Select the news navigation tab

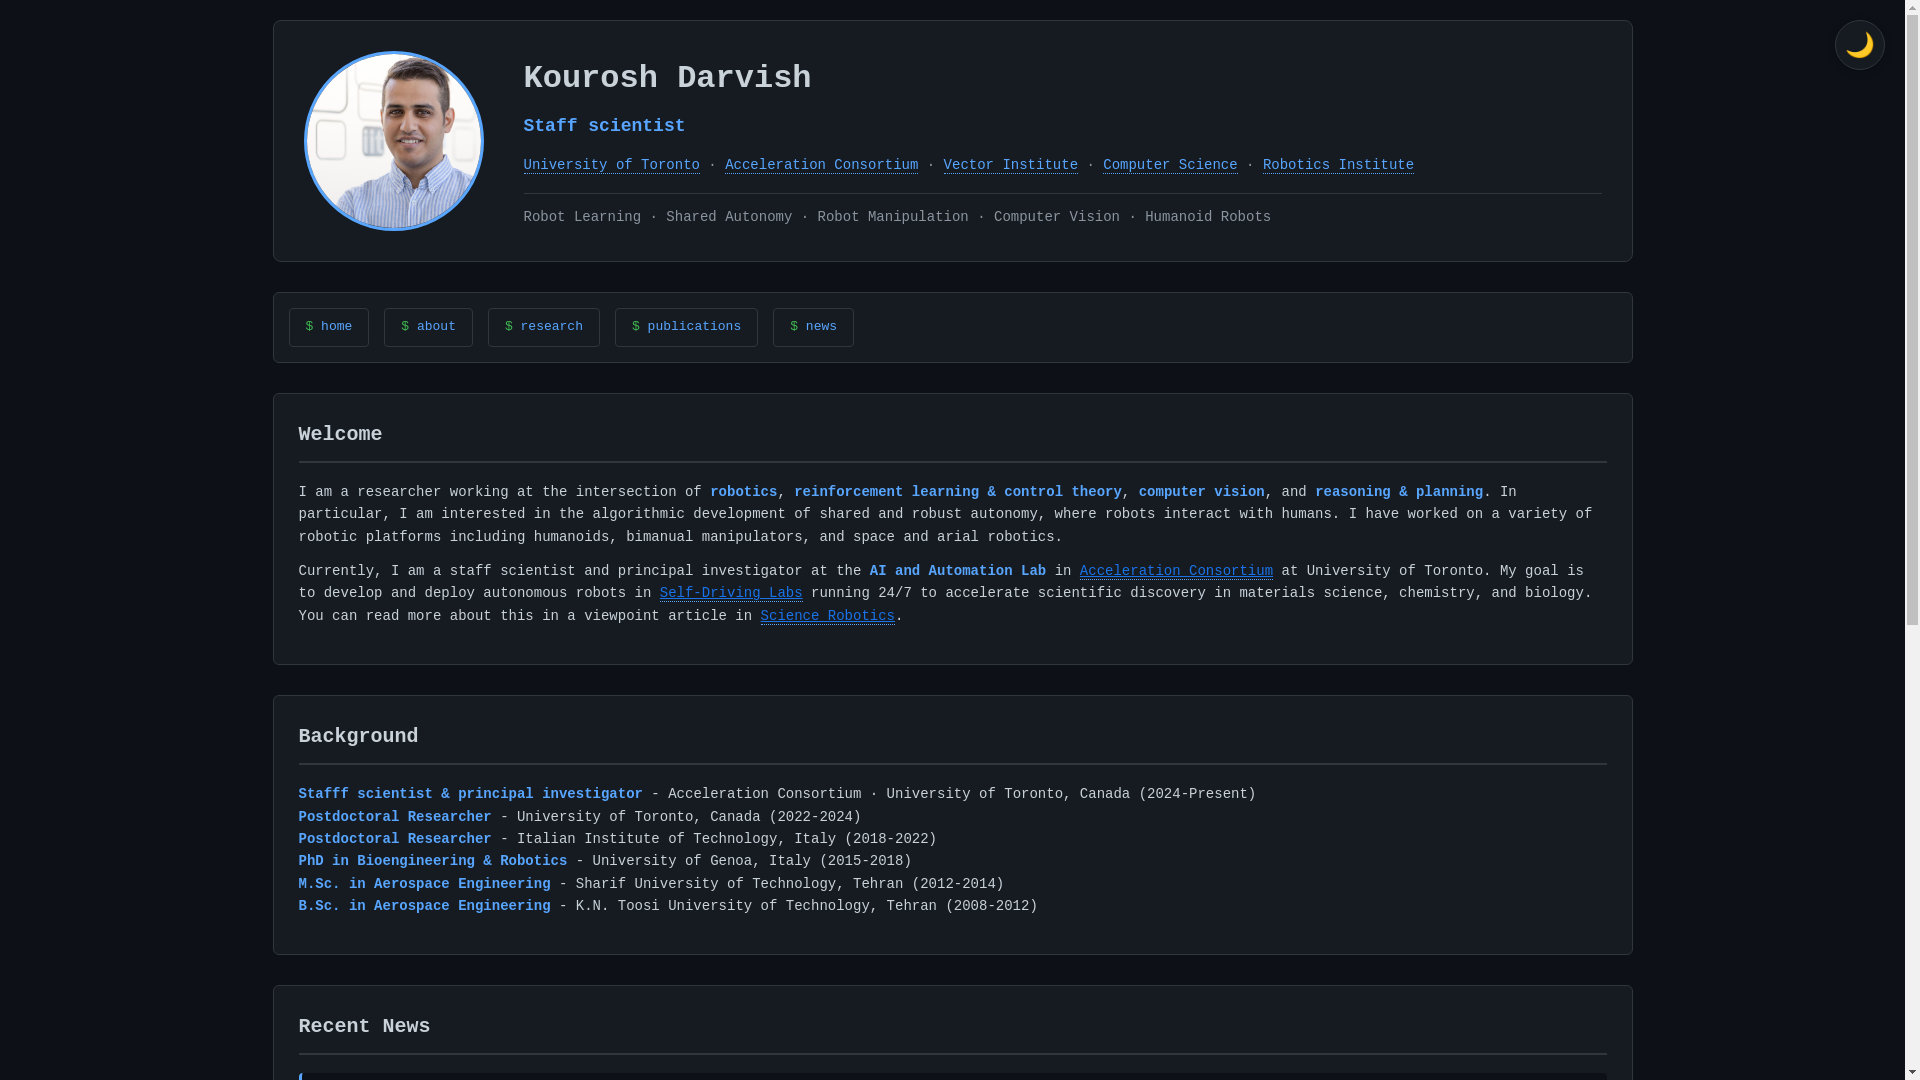pyautogui.click(x=812, y=327)
